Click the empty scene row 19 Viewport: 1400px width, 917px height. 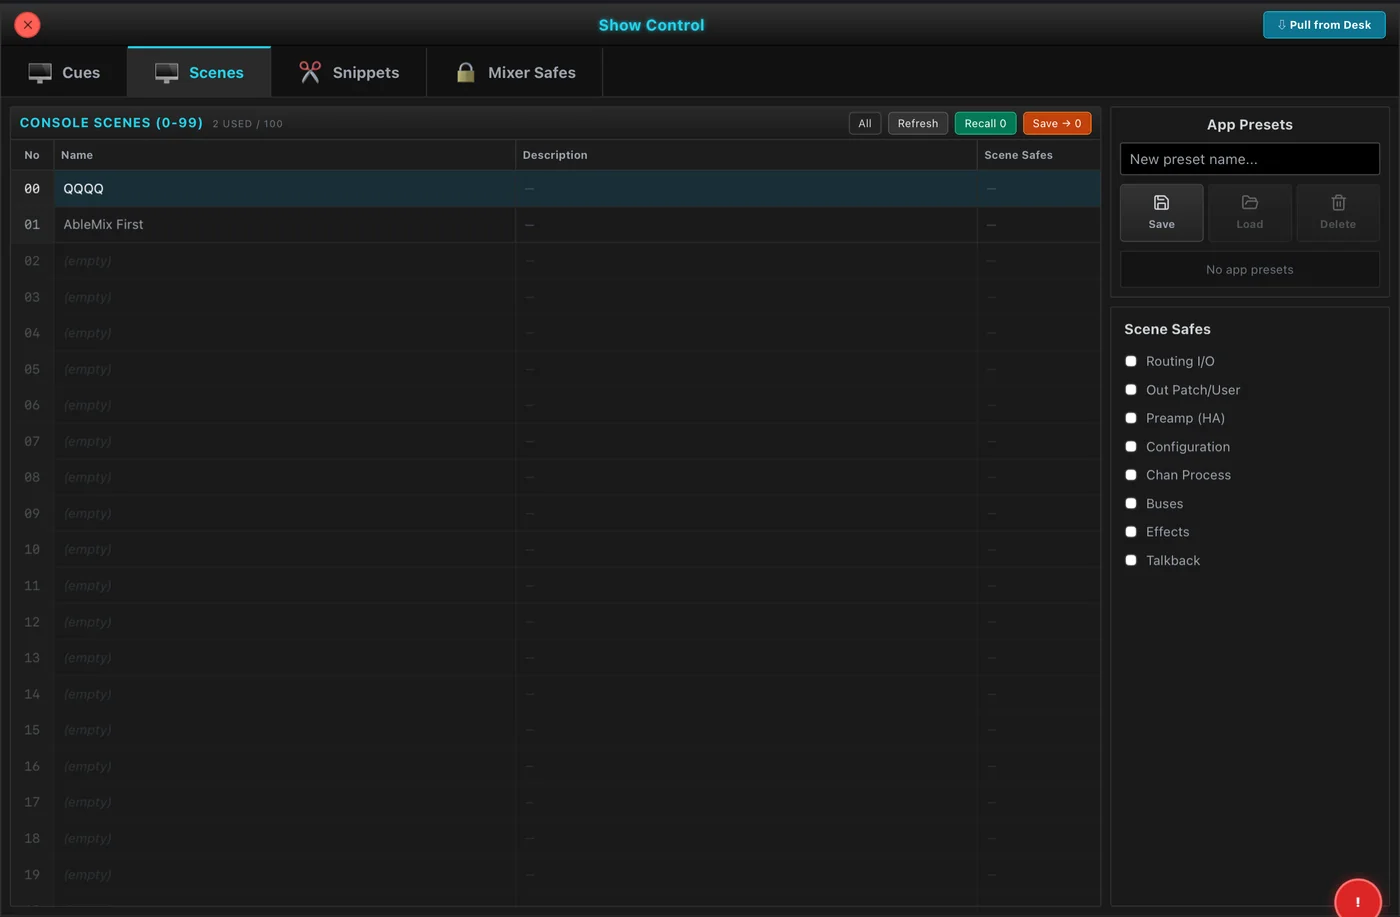pos(555,874)
